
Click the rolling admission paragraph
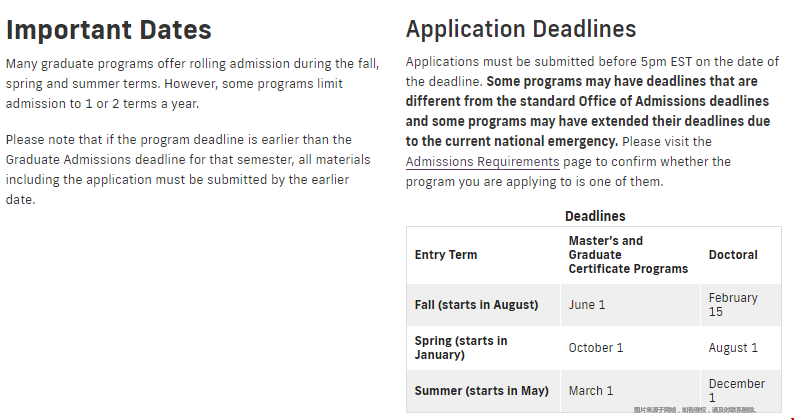[192, 84]
